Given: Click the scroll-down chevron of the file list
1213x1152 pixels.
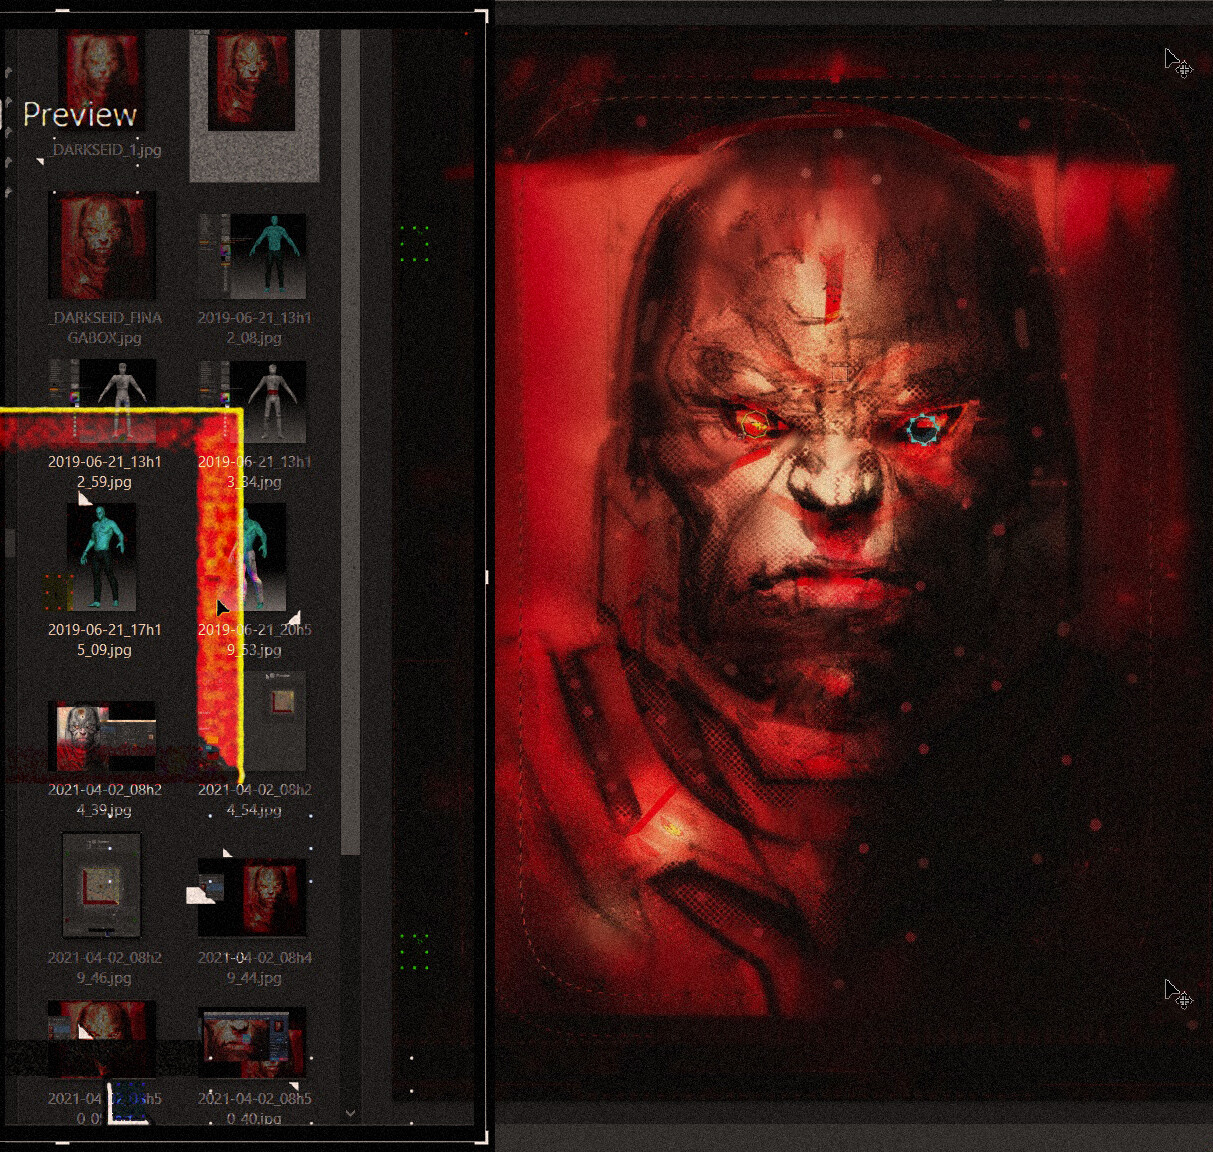Looking at the screenshot, I should (x=350, y=1112).
